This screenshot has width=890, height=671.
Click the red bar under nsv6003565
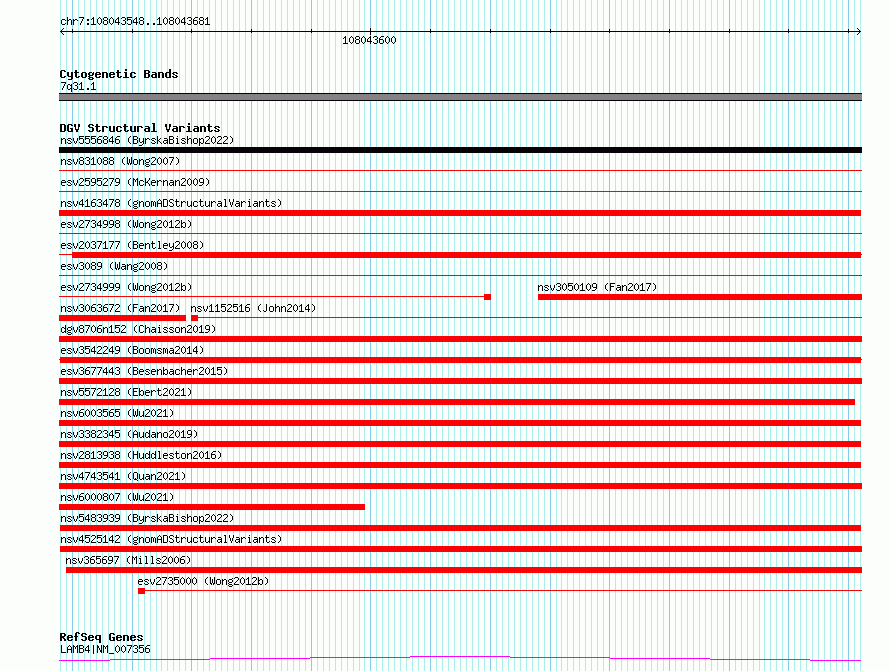pyautogui.click(x=460, y=423)
